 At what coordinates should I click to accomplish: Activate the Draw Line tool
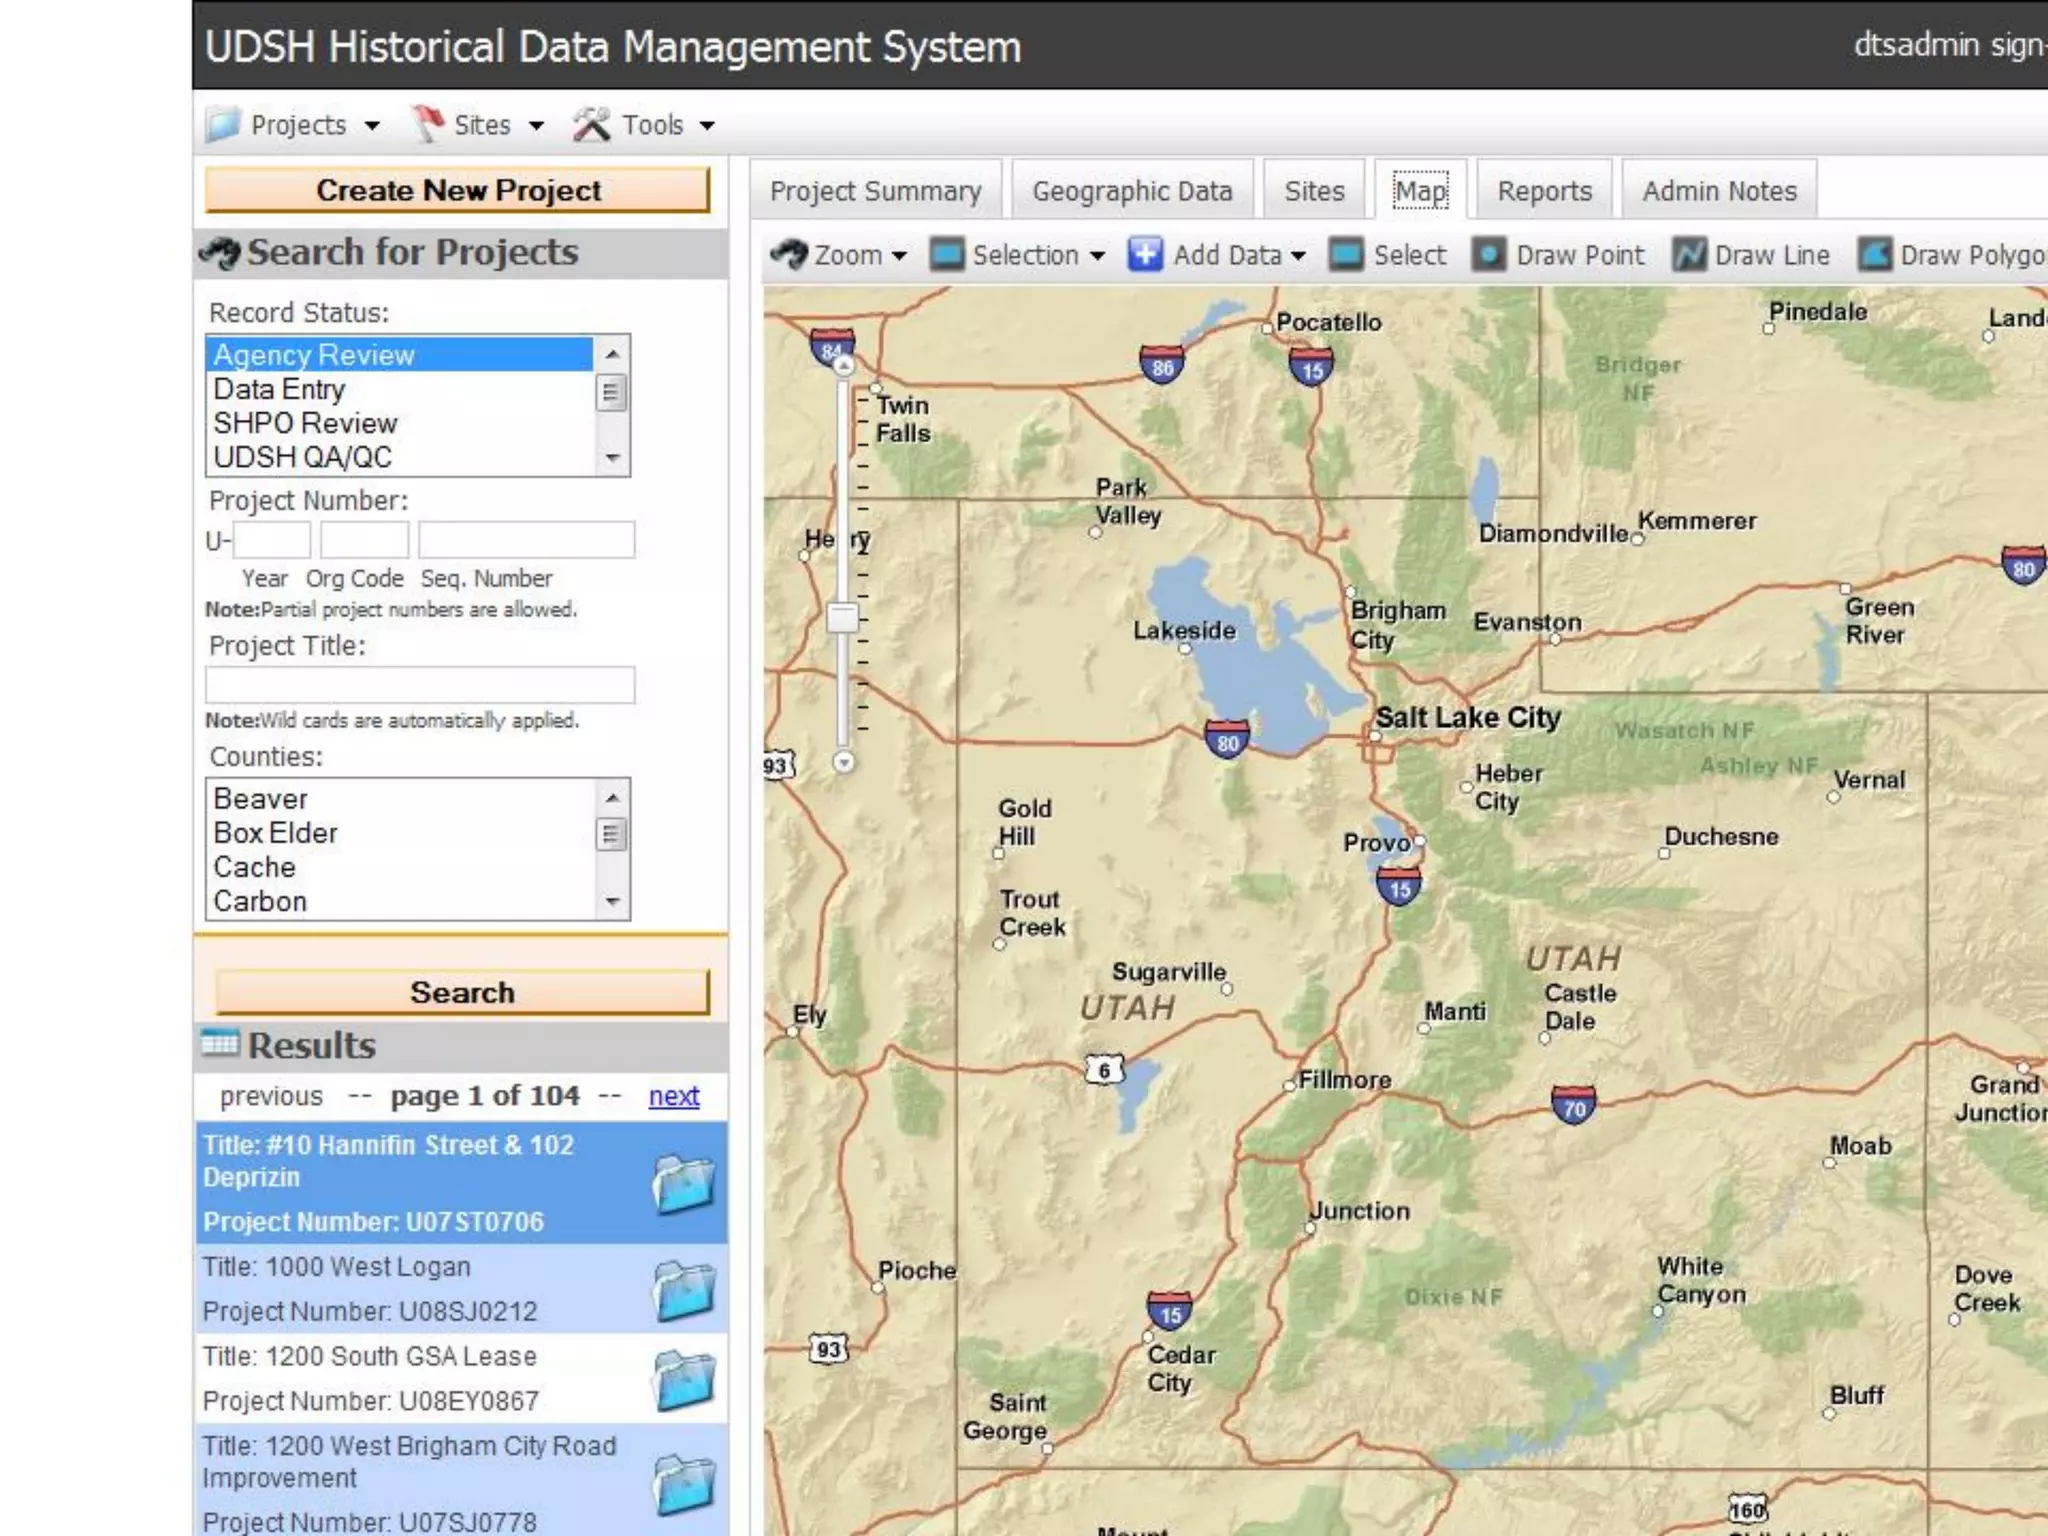click(1752, 255)
